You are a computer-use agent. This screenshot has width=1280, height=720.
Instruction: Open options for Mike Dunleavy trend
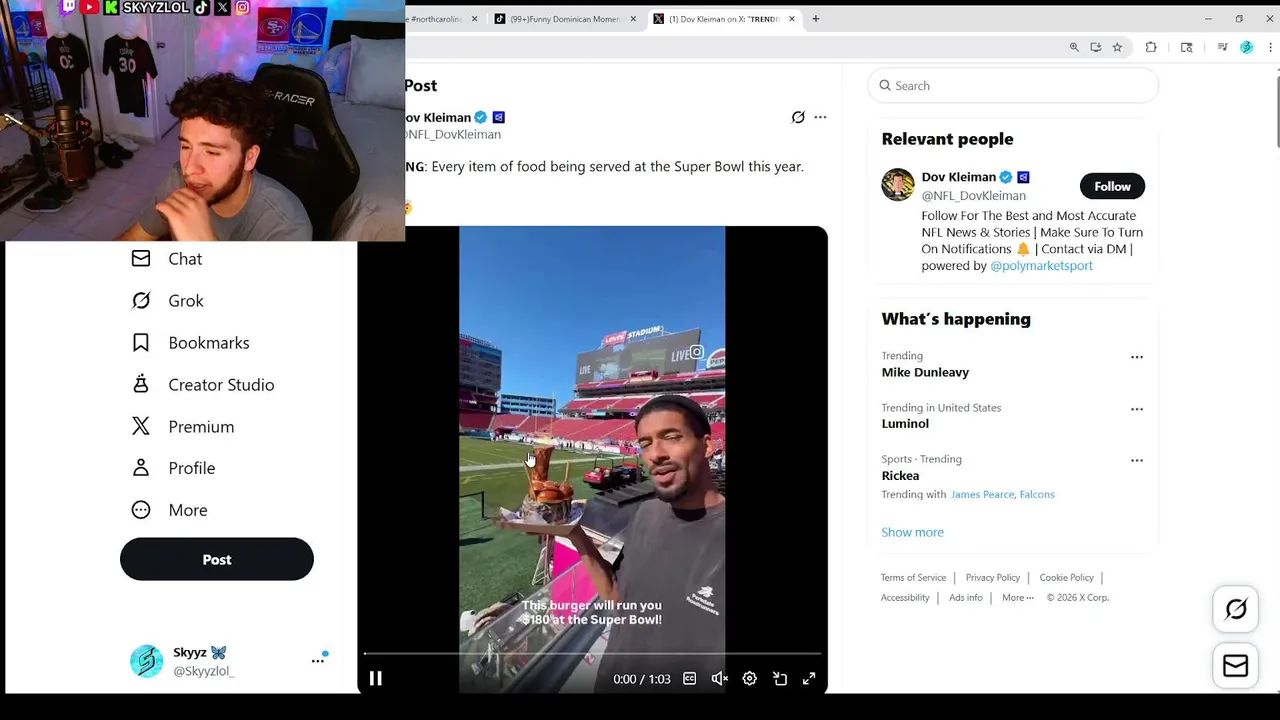[x=1136, y=357]
